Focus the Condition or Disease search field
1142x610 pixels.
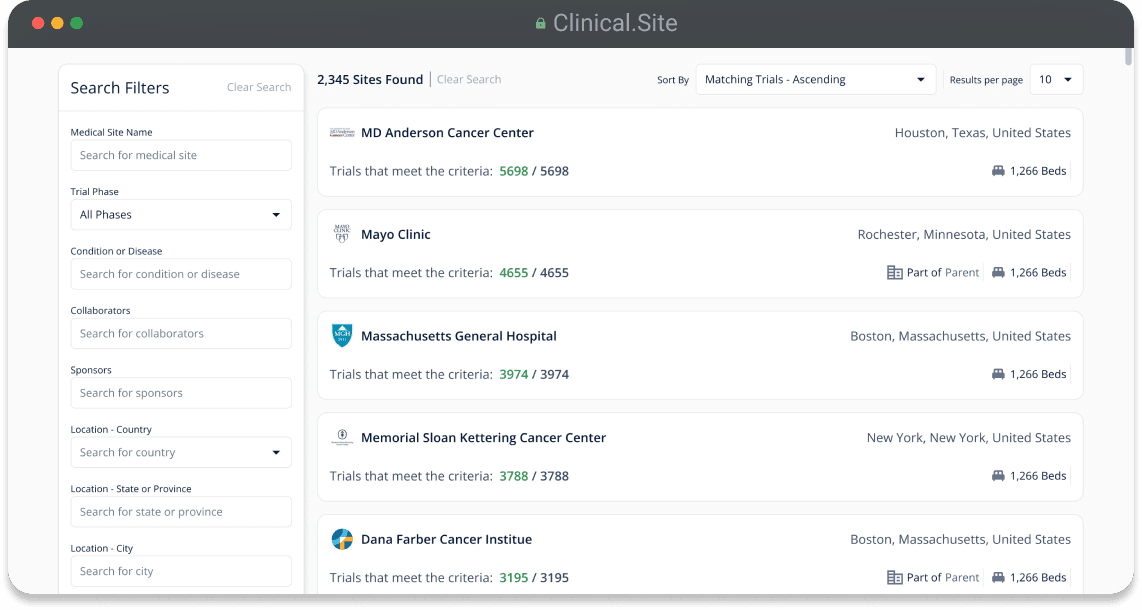181,274
